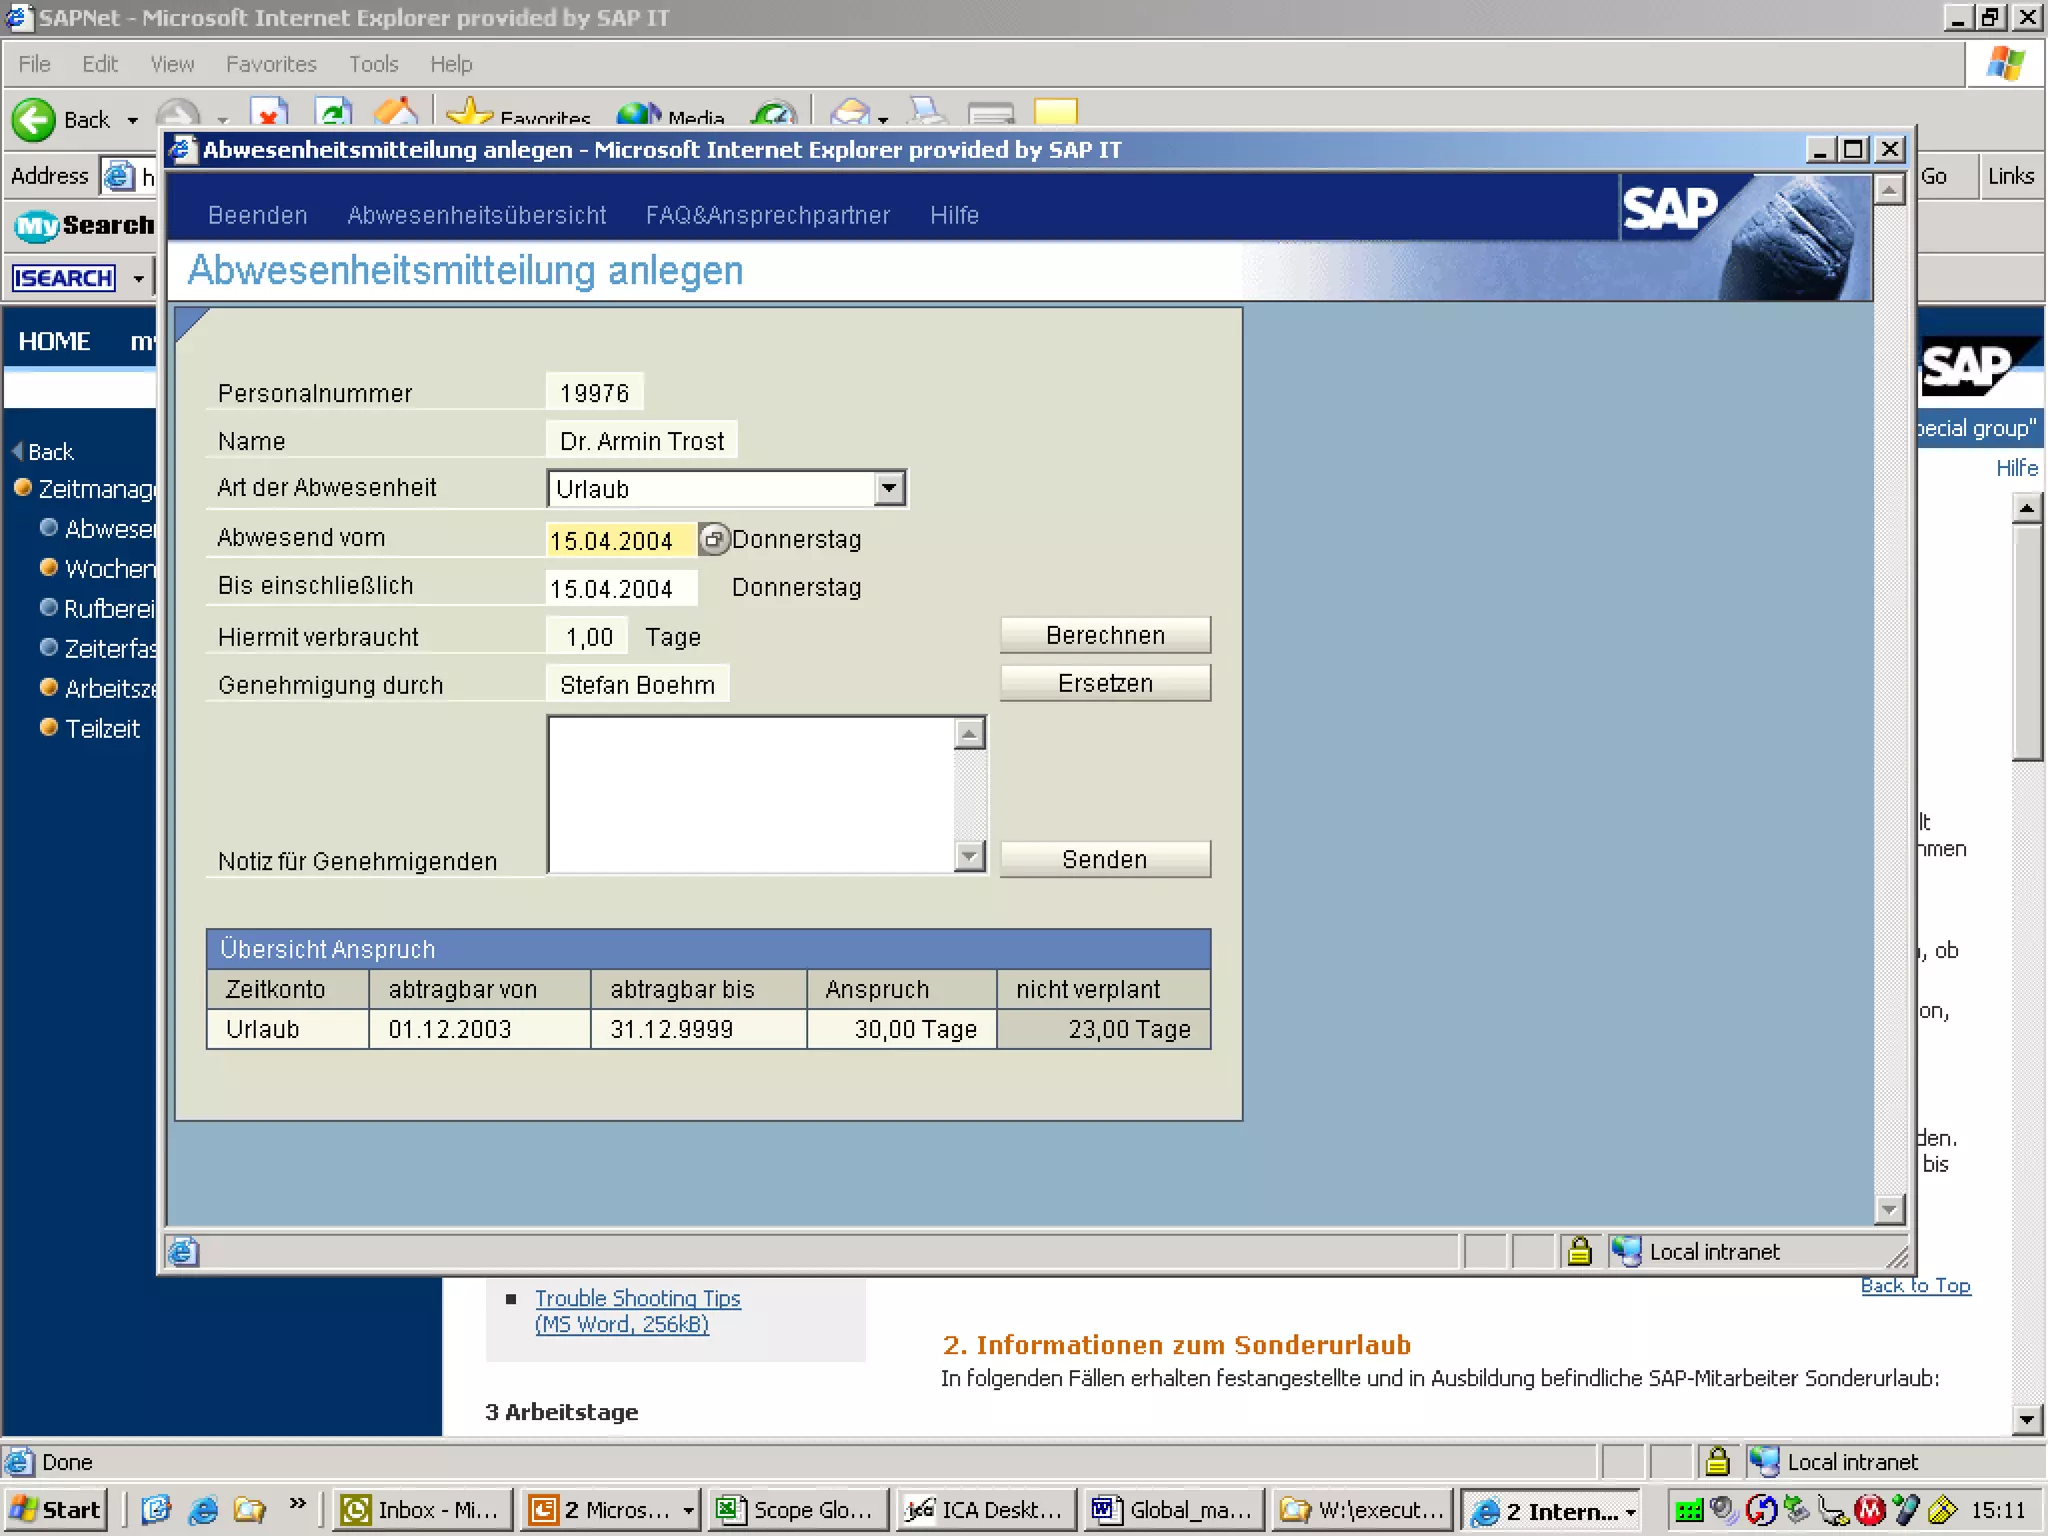This screenshot has height=1536, width=2048.
Task: Click the Refresh icon in the SAPNet toolbar
Action: 333,112
